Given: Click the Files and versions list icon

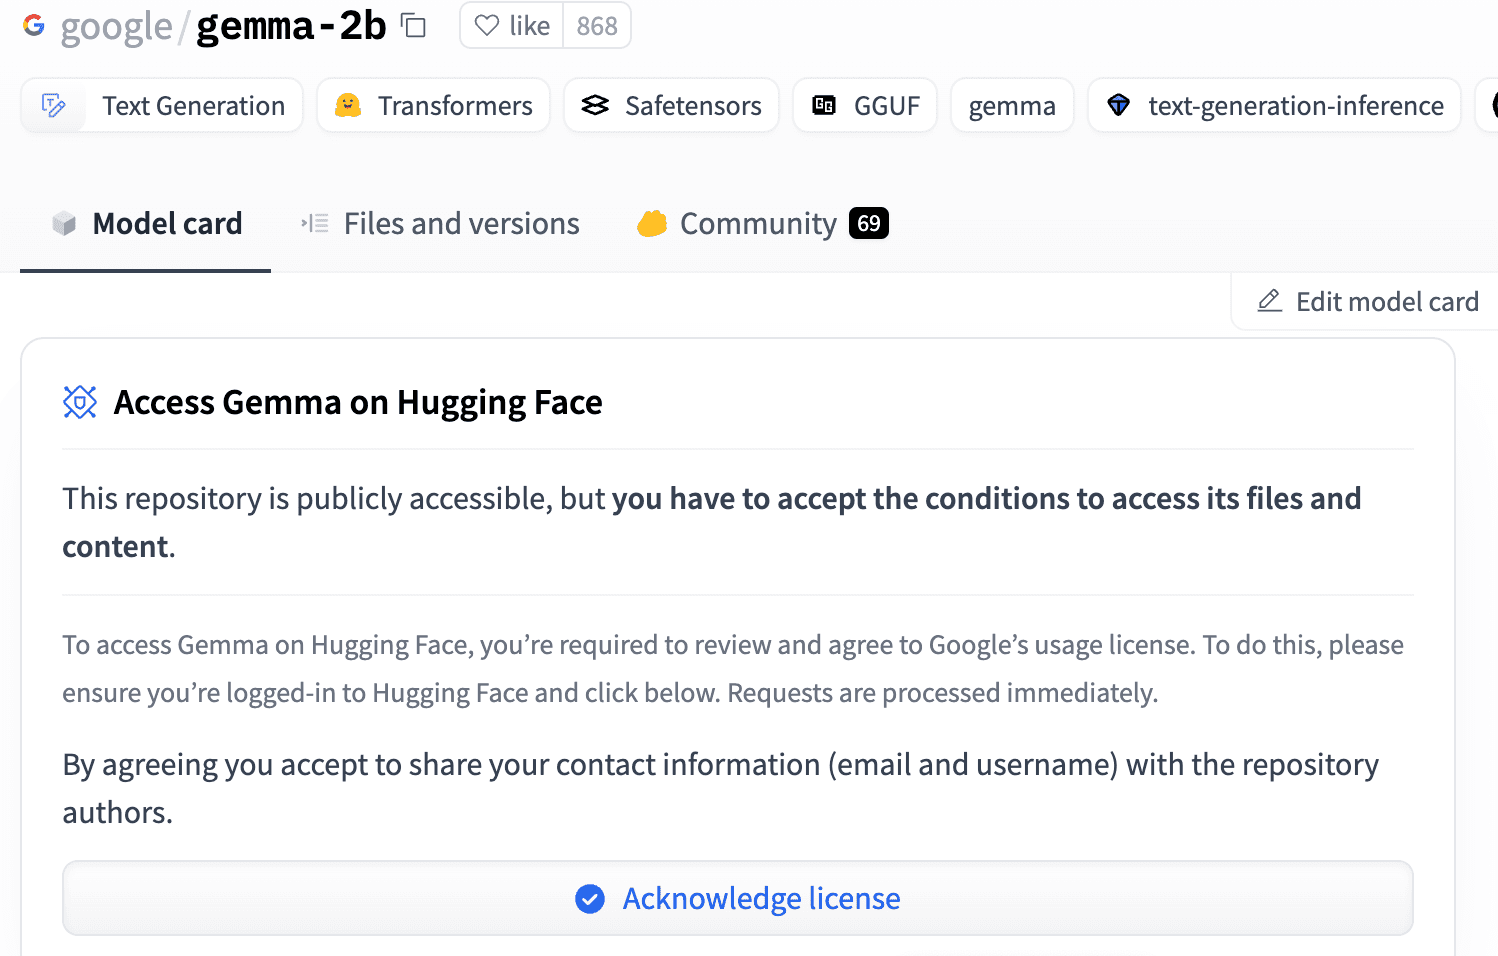Looking at the screenshot, I should 315,224.
